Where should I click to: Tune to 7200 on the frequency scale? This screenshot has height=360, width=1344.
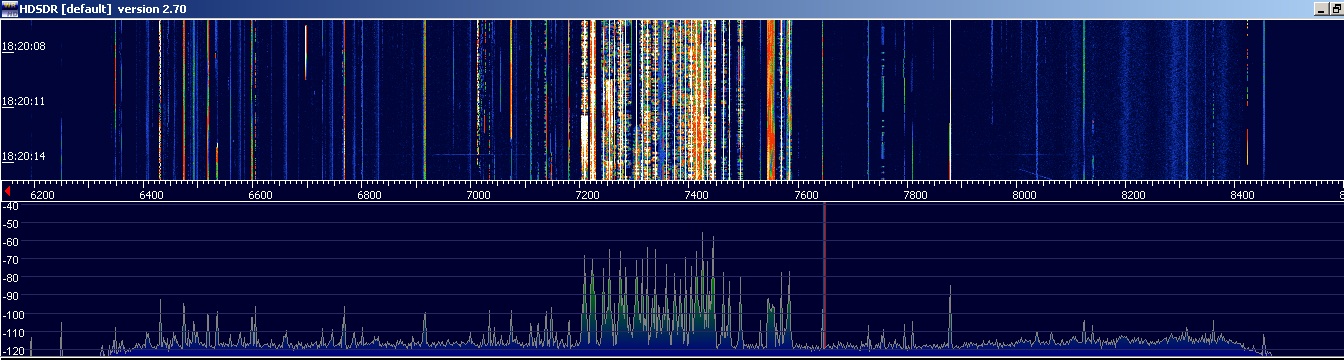tap(587, 195)
